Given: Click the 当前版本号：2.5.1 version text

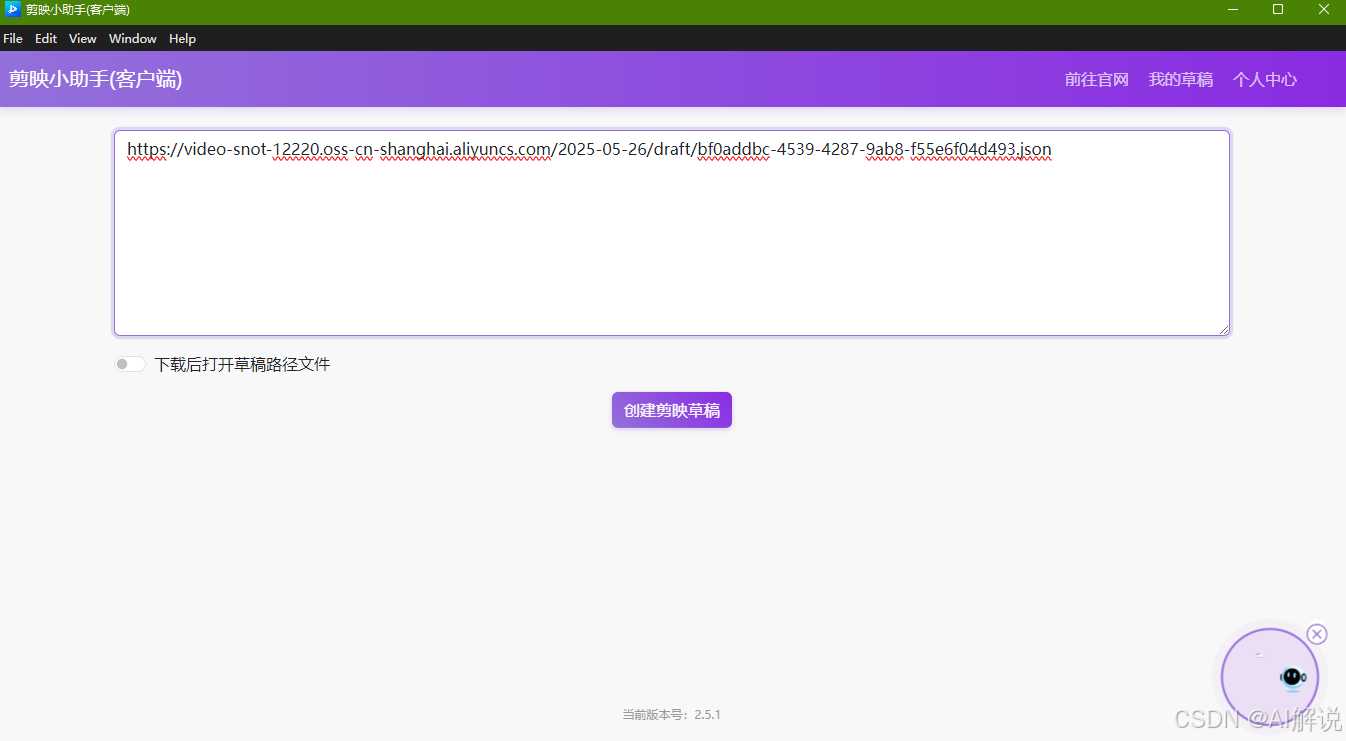Looking at the screenshot, I should point(672,715).
